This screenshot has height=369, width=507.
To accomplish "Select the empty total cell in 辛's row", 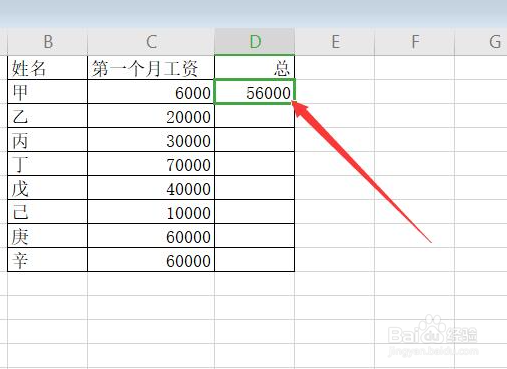I will [255, 260].
